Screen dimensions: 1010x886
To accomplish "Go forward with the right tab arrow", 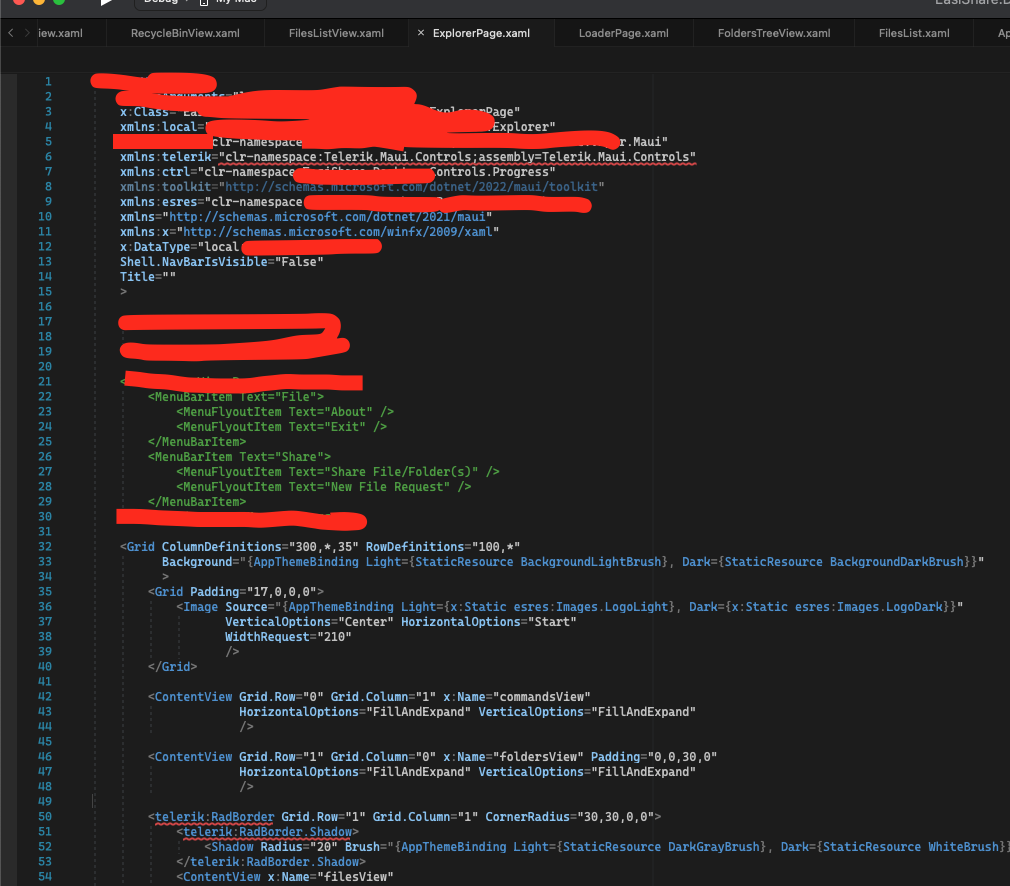I will click(25, 33).
